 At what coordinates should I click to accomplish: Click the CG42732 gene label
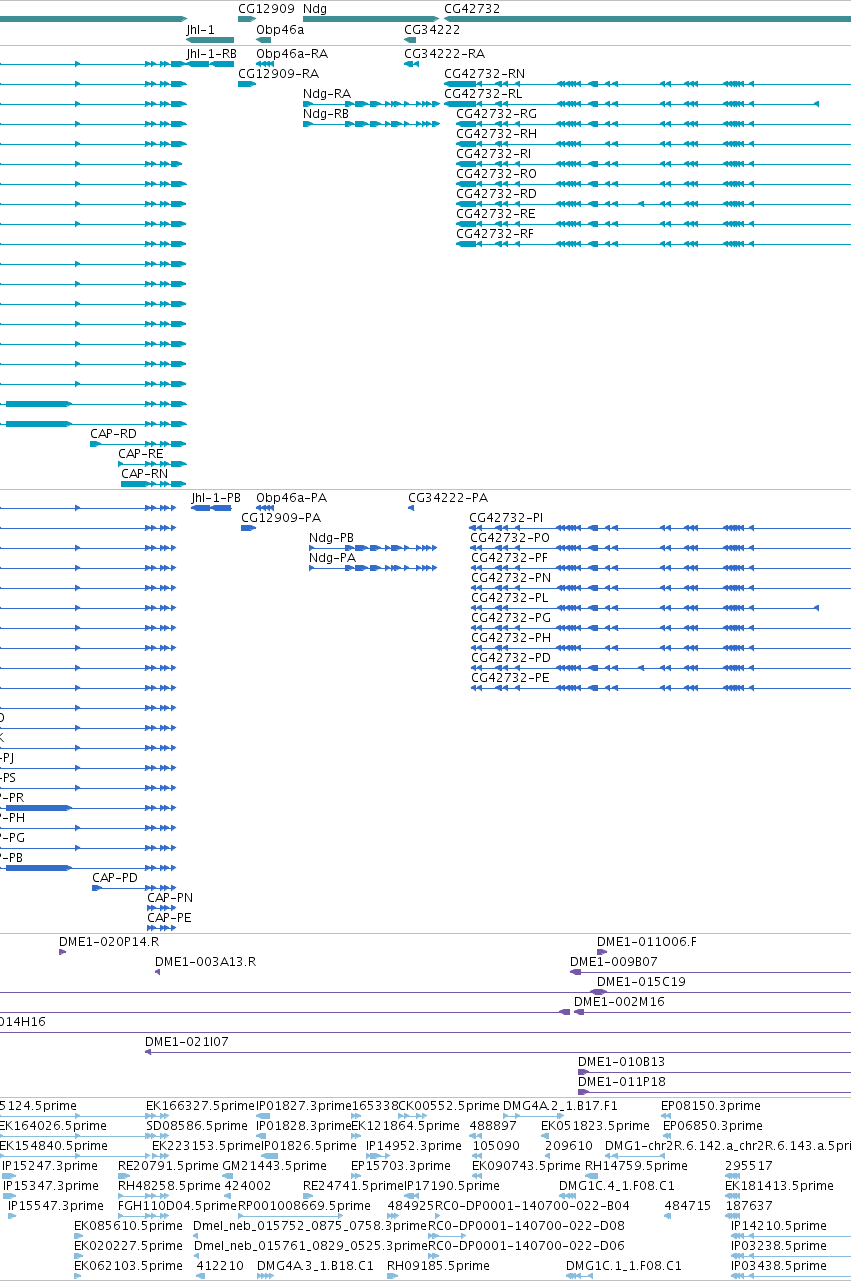pos(472,8)
